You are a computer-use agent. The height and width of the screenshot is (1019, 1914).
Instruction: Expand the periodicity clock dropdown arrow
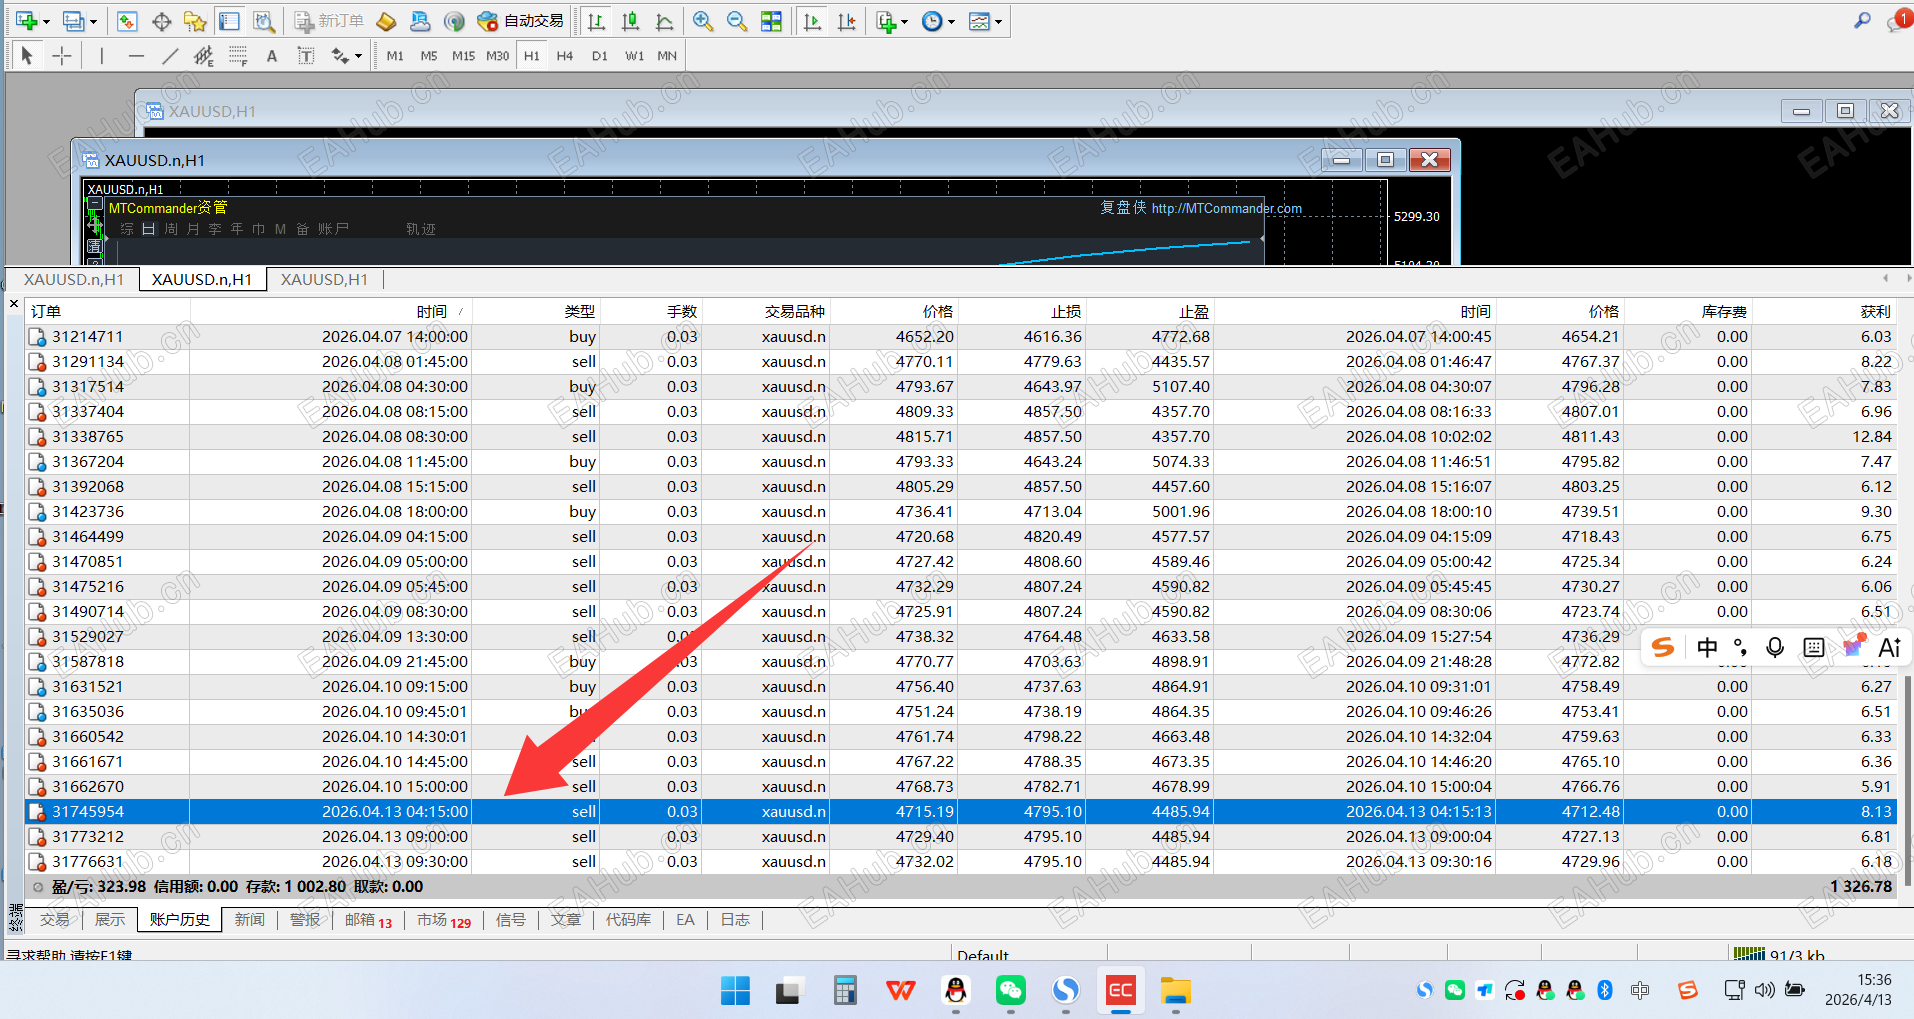pos(951,21)
